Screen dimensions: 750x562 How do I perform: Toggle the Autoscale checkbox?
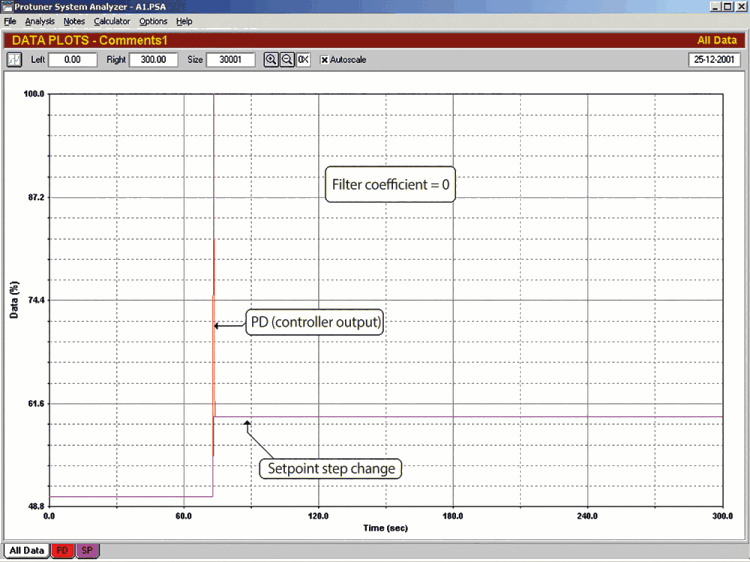tap(325, 60)
